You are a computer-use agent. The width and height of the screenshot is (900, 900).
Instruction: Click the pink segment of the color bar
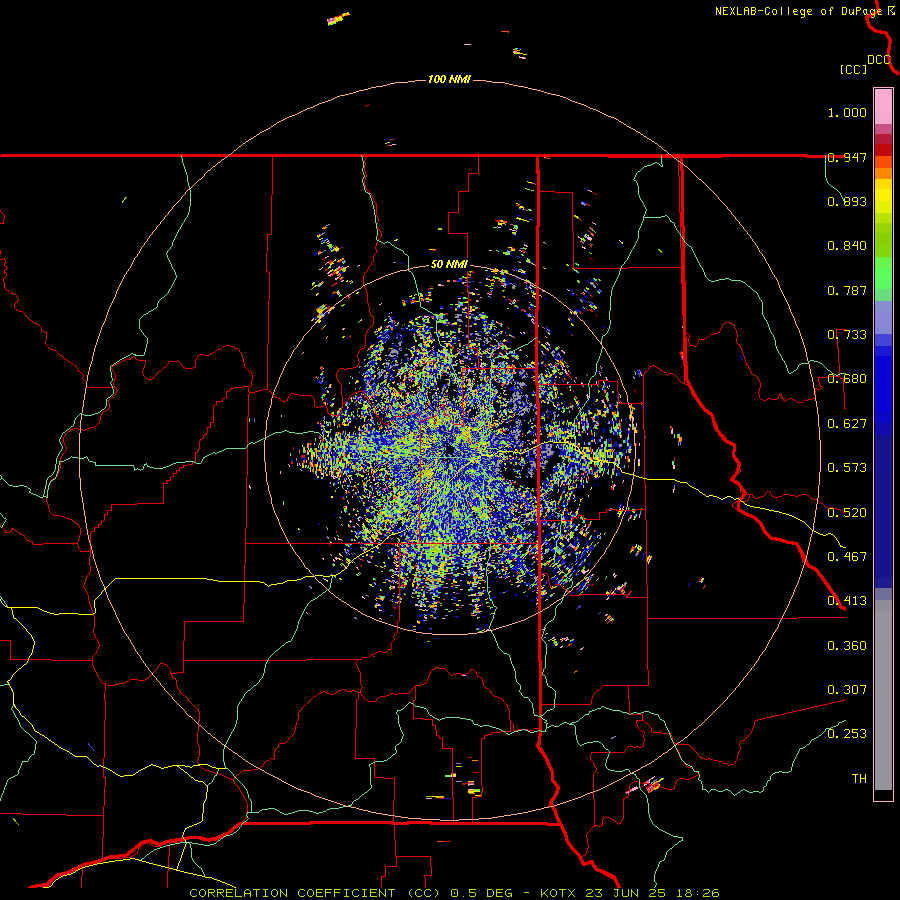(883, 107)
